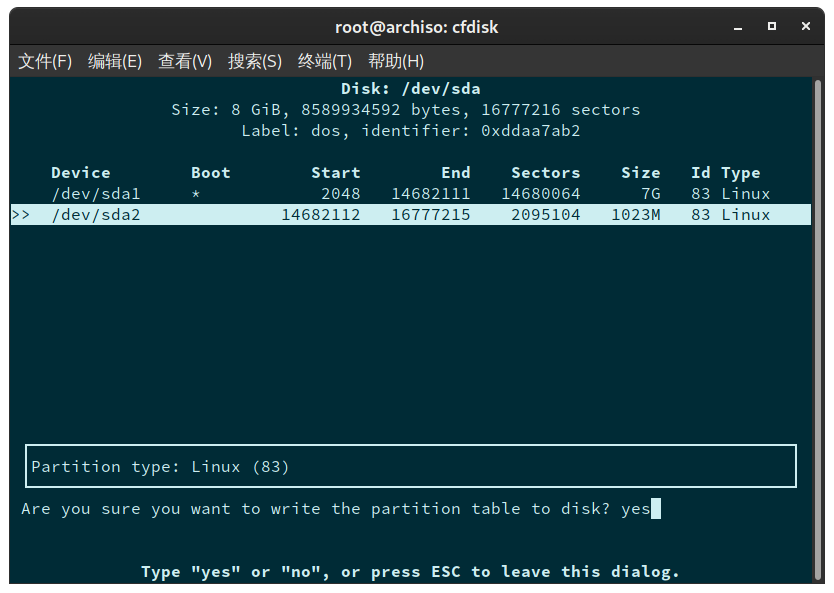Viewport: 834px width, 593px height.
Task: Open the 终端(T) menu
Action: click(x=323, y=61)
